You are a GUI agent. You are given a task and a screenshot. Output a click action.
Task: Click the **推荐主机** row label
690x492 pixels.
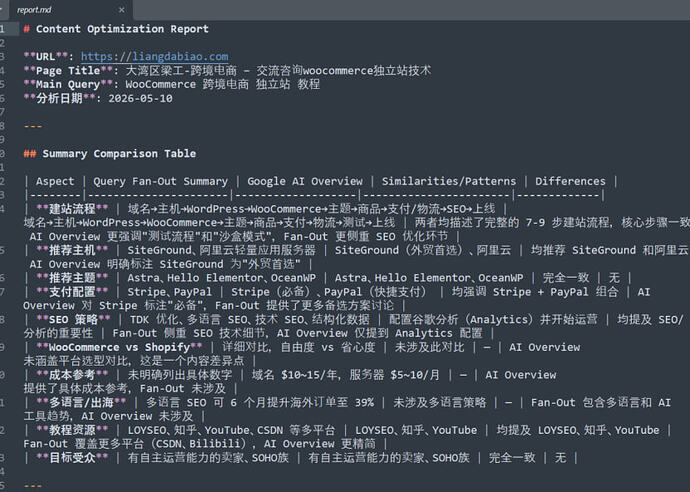tap(72, 250)
